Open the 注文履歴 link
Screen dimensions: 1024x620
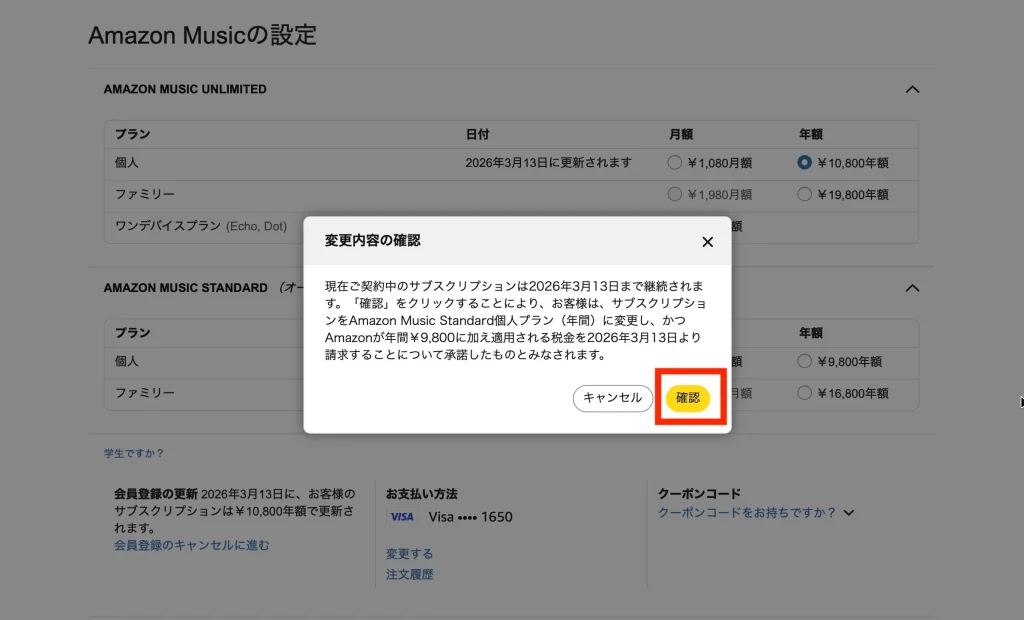pos(409,575)
